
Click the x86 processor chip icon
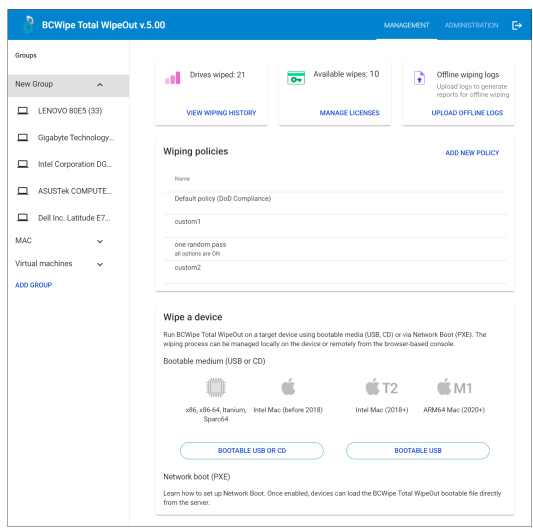pyautogui.click(x=216, y=387)
